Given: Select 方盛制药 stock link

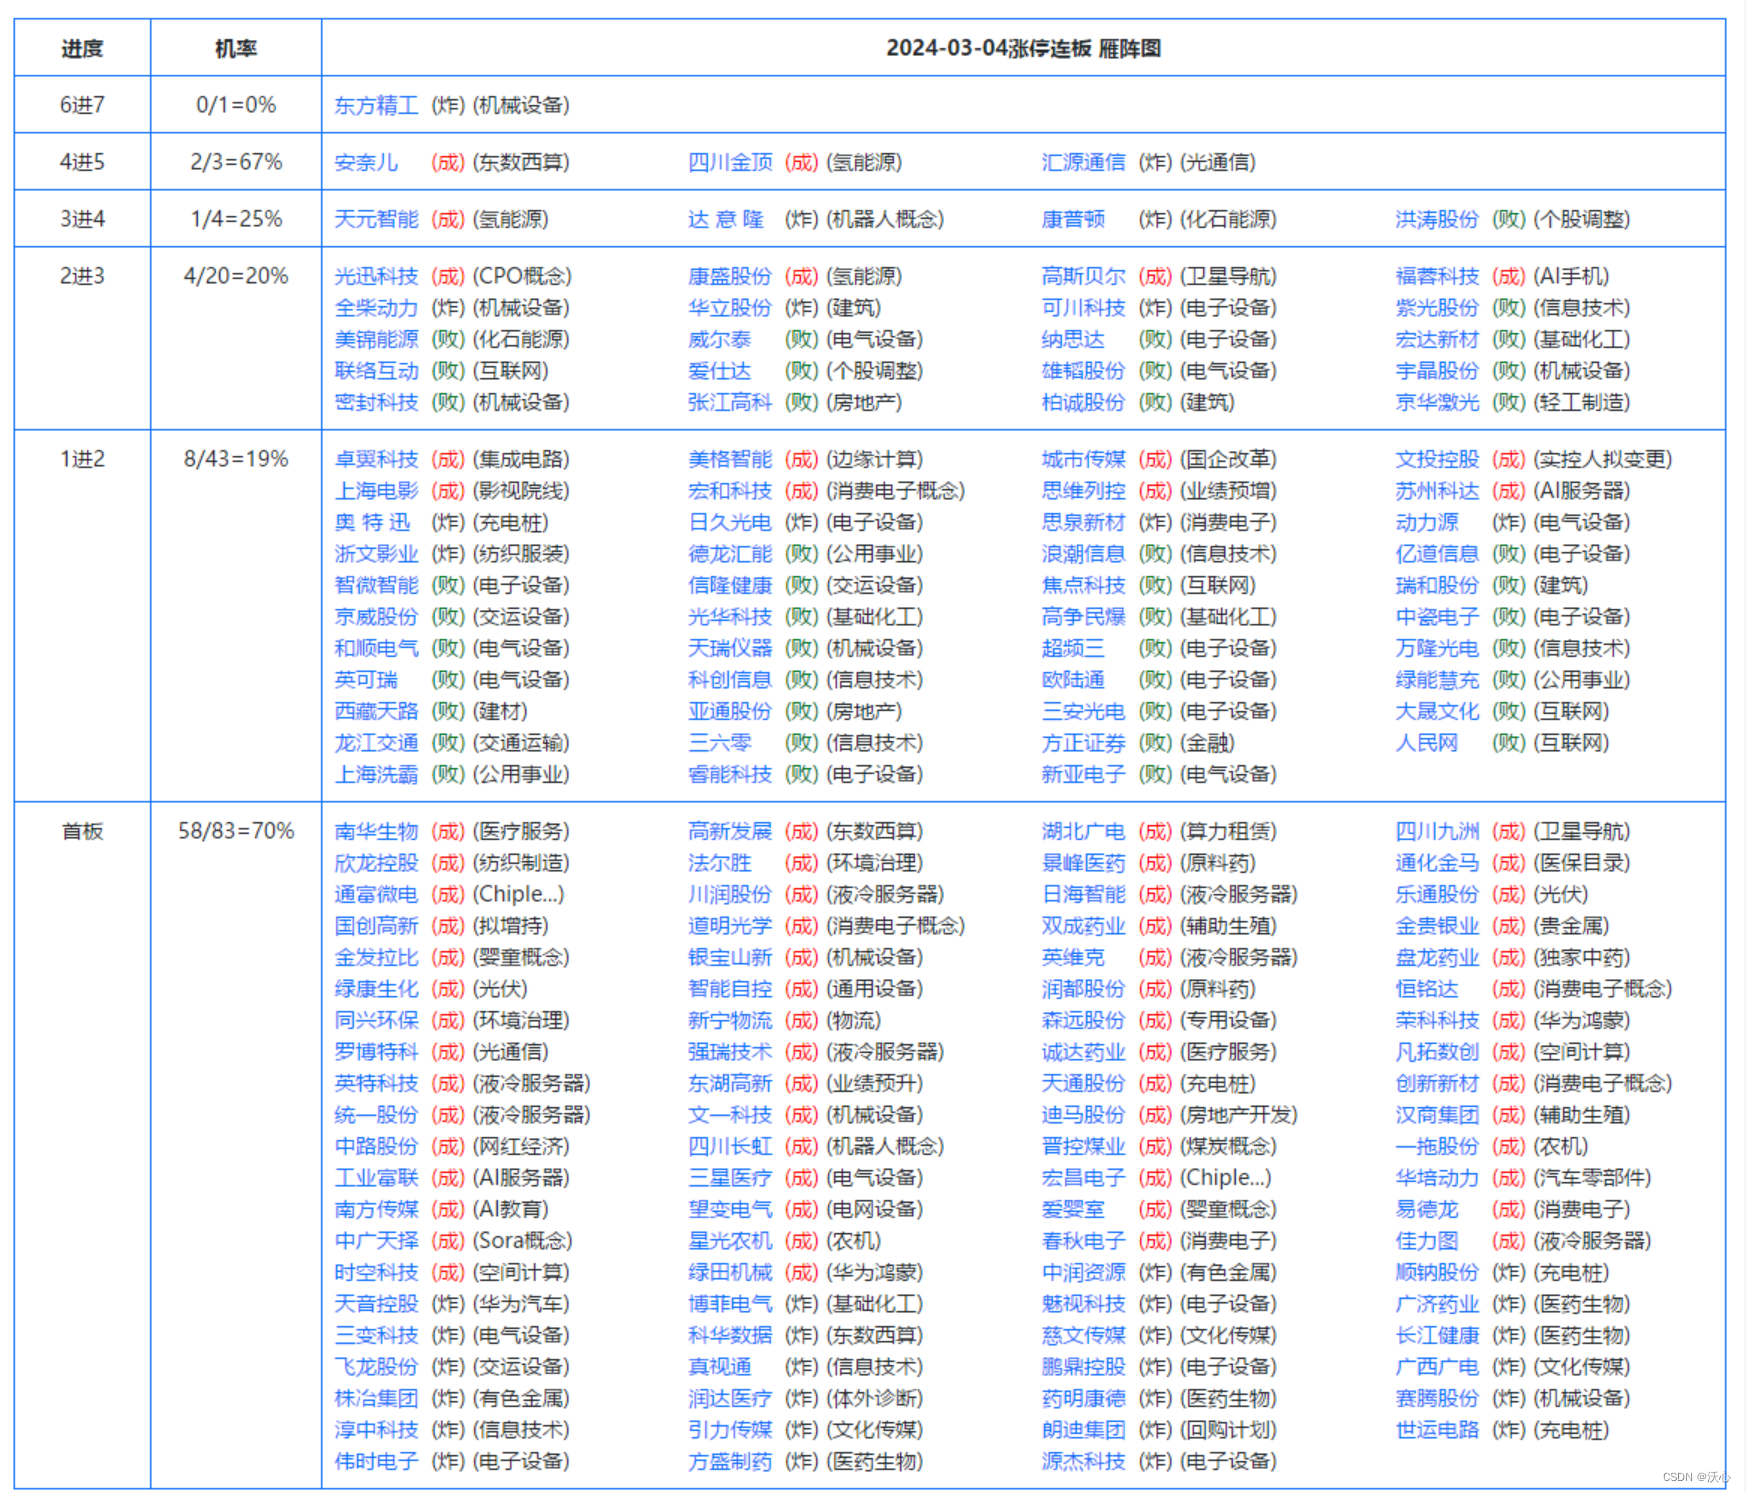Looking at the screenshot, I should (730, 1461).
